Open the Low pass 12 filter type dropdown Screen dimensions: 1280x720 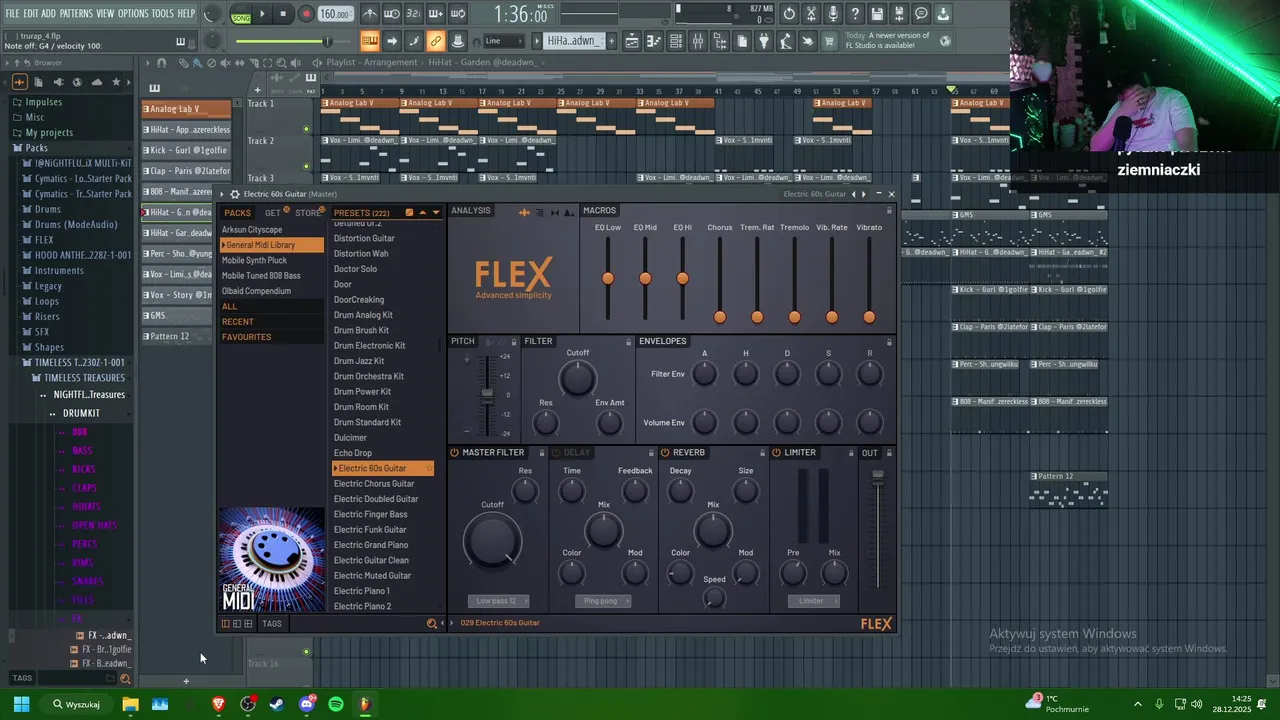coord(497,601)
